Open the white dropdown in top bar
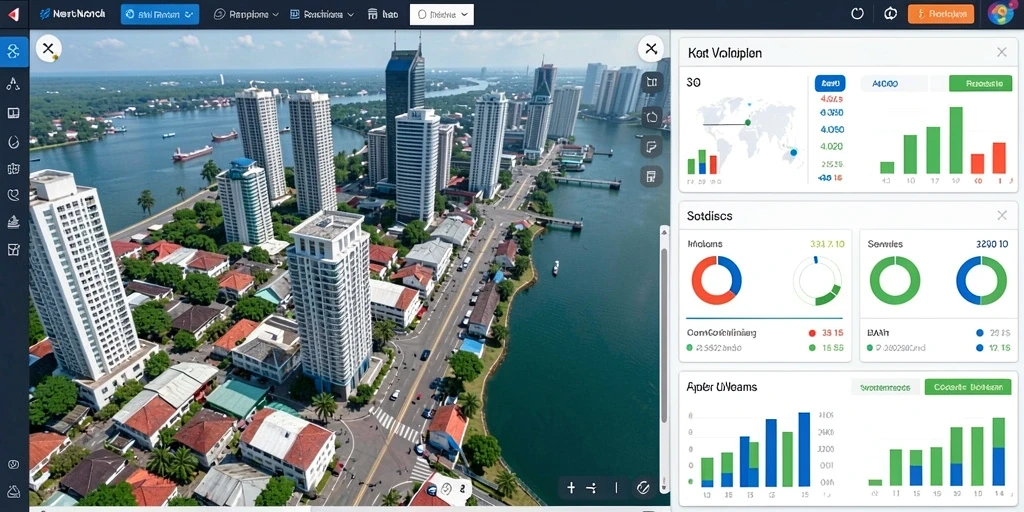Image resolution: width=1024 pixels, height=512 pixels. coord(441,14)
